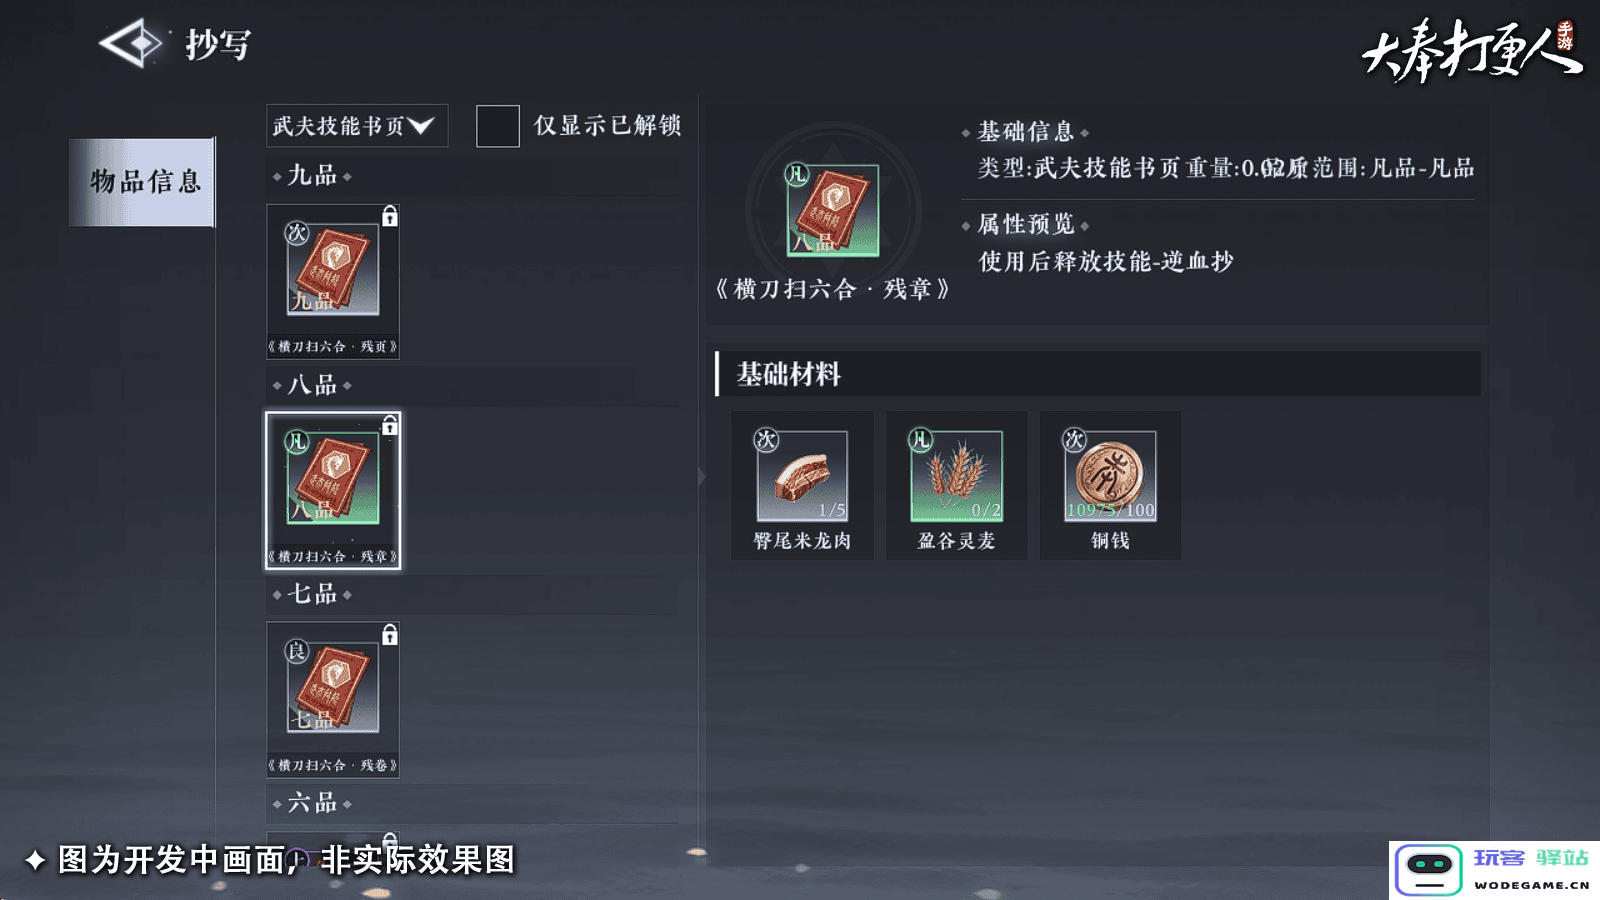Click the 盈谷灵麦 wheat material icon
Image resolution: width=1600 pixels, height=900 pixels.
pyautogui.click(x=956, y=476)
